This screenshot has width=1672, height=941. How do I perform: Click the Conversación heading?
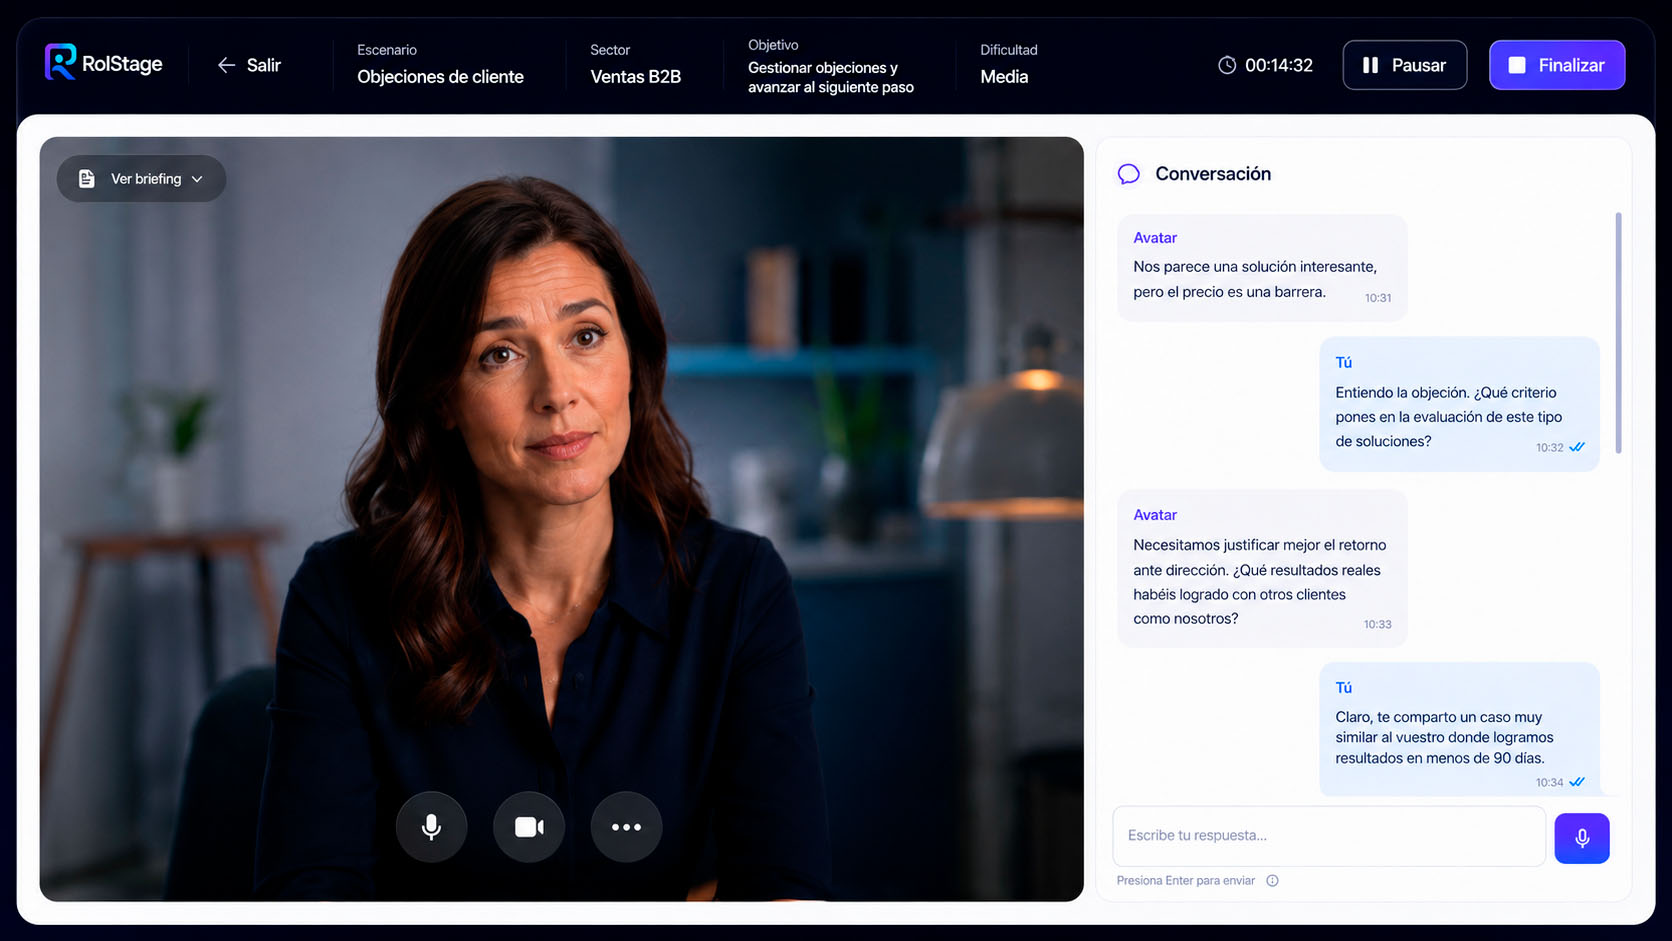point(1213,174)
